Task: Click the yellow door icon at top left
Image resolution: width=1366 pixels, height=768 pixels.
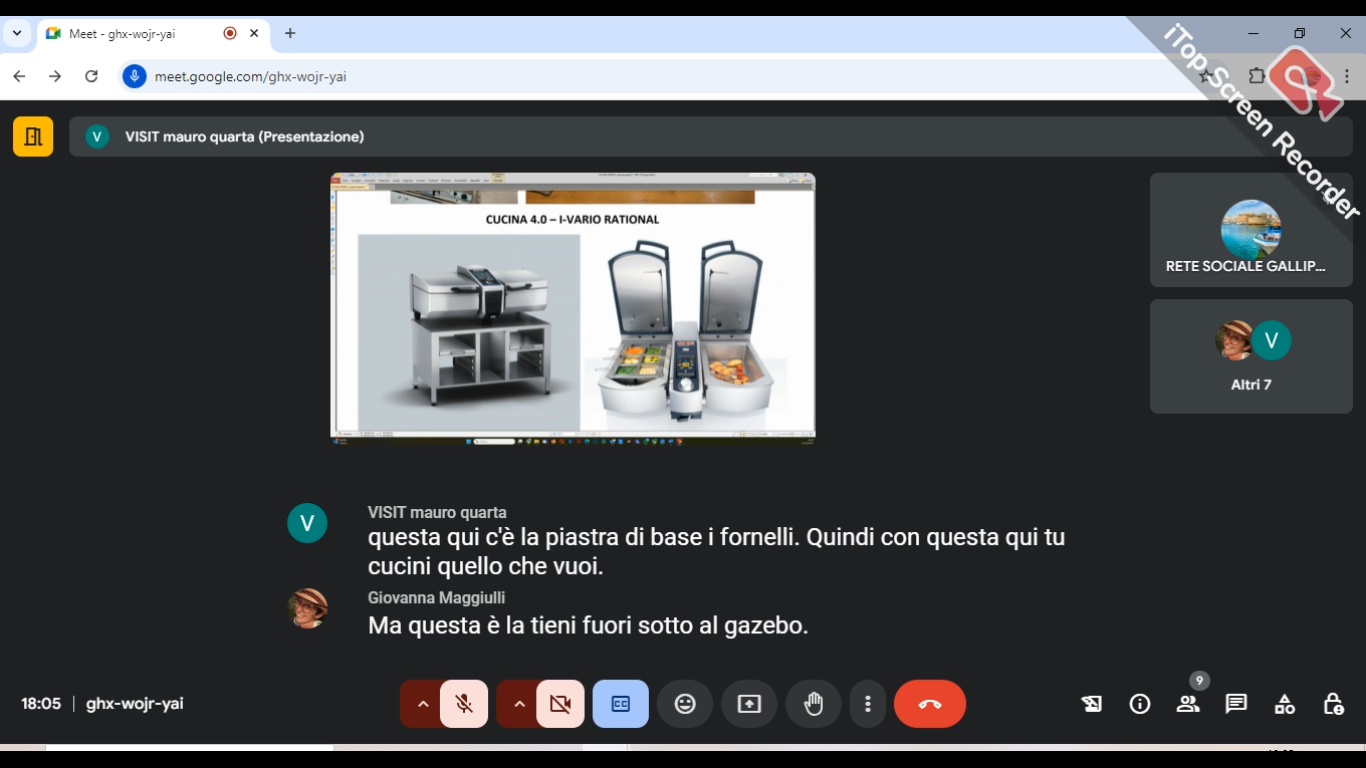Action: coord(33,137)
